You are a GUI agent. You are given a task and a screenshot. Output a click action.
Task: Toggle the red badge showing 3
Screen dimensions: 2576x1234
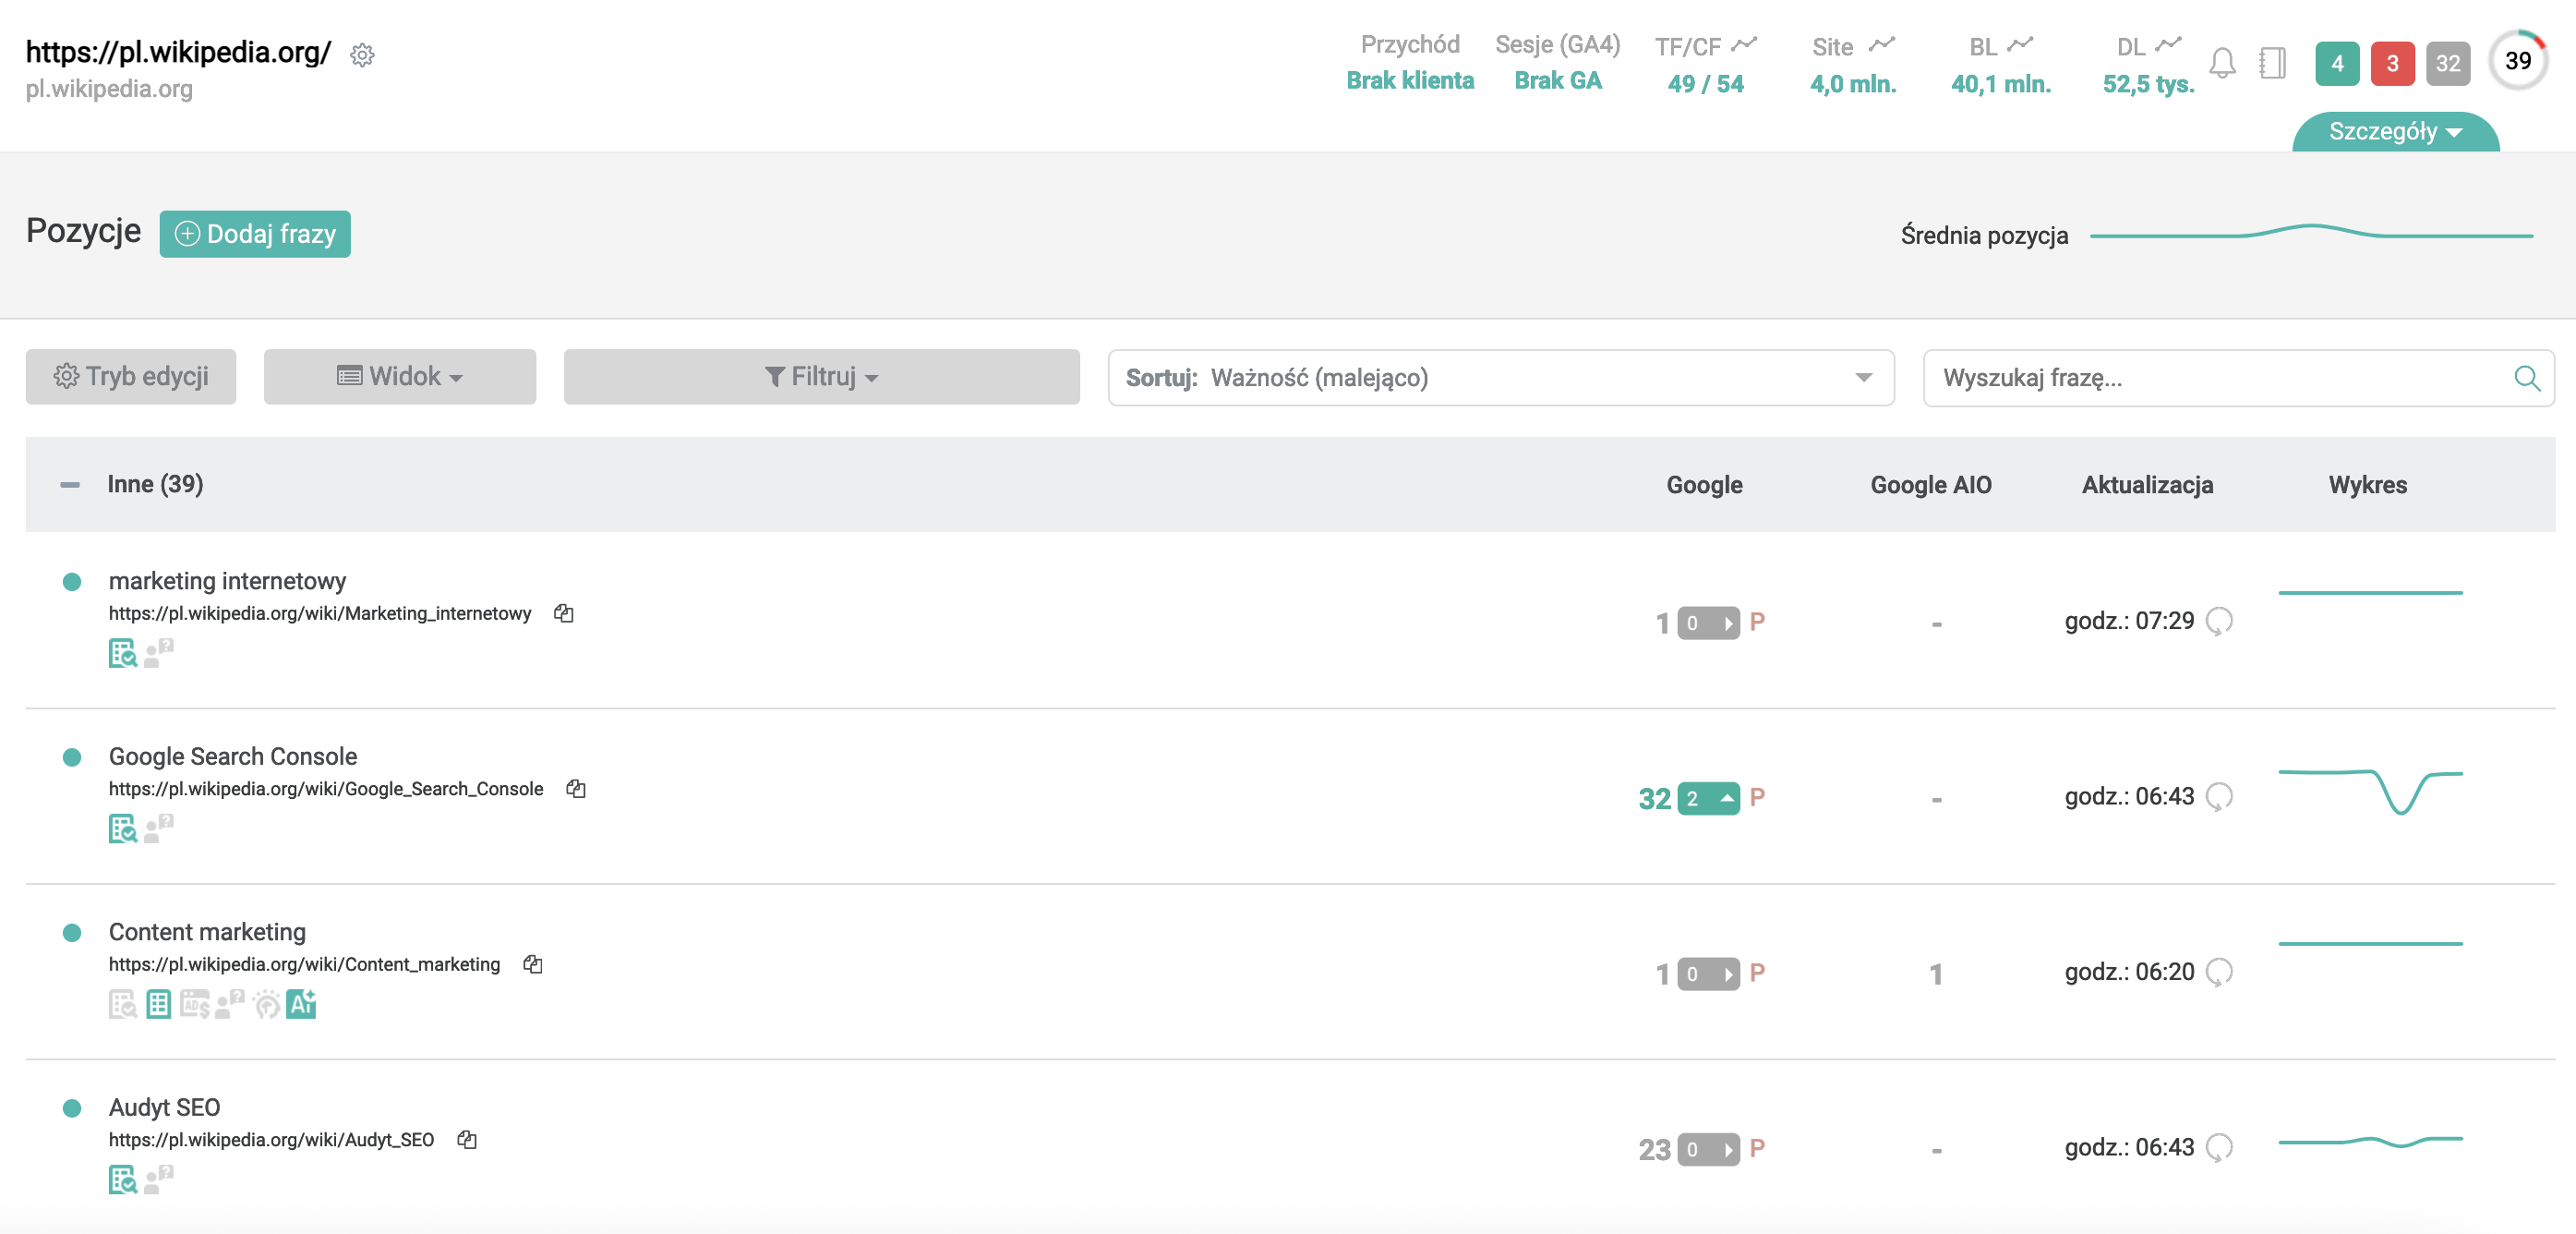(x=2393, y=63)
